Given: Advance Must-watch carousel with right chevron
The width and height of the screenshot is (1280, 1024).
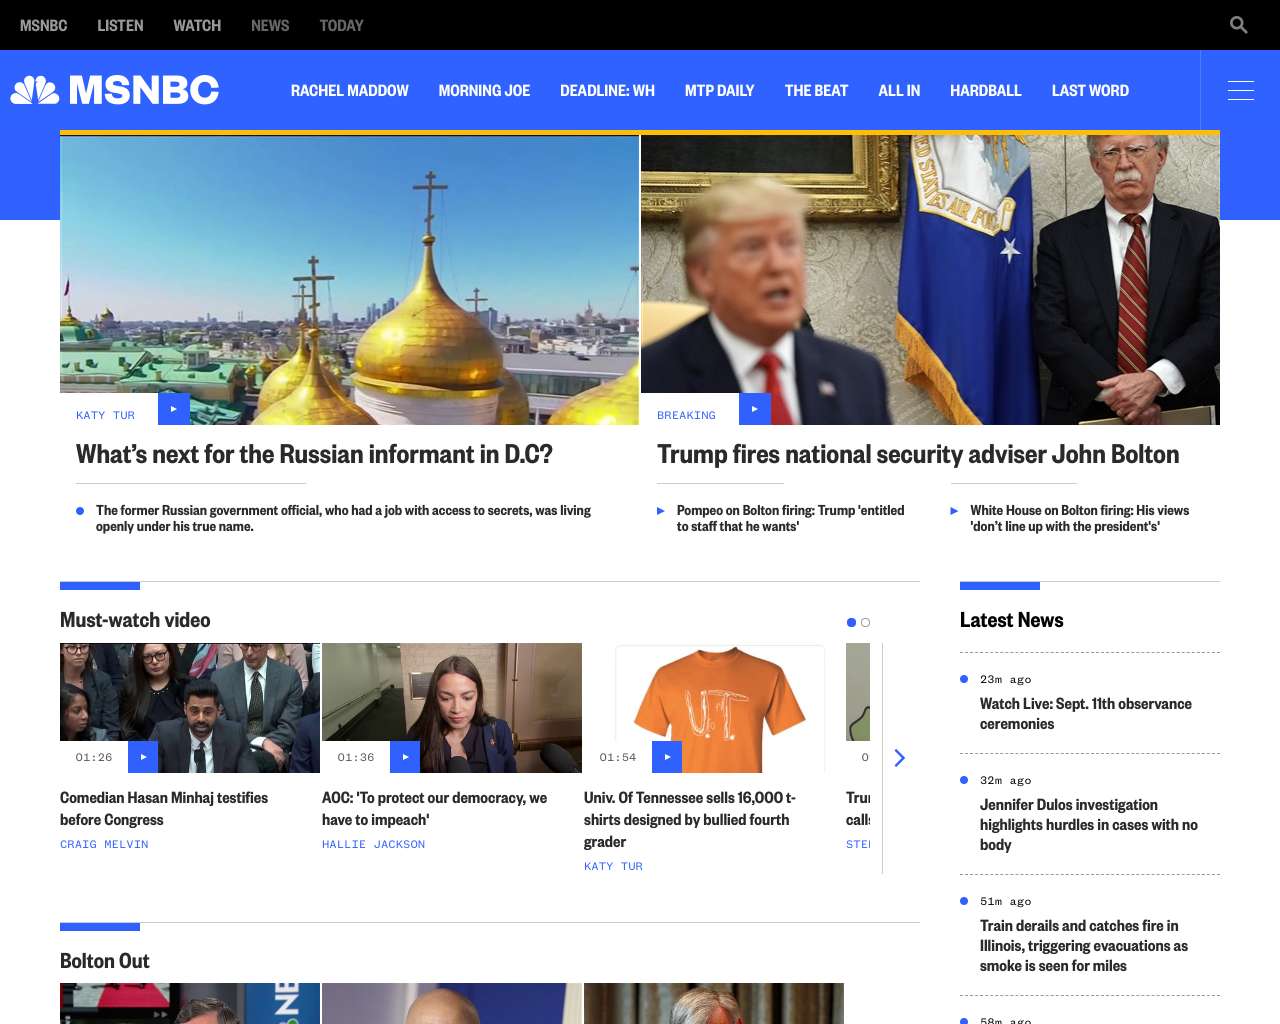Looking at the screenshot, I should 899,758.
